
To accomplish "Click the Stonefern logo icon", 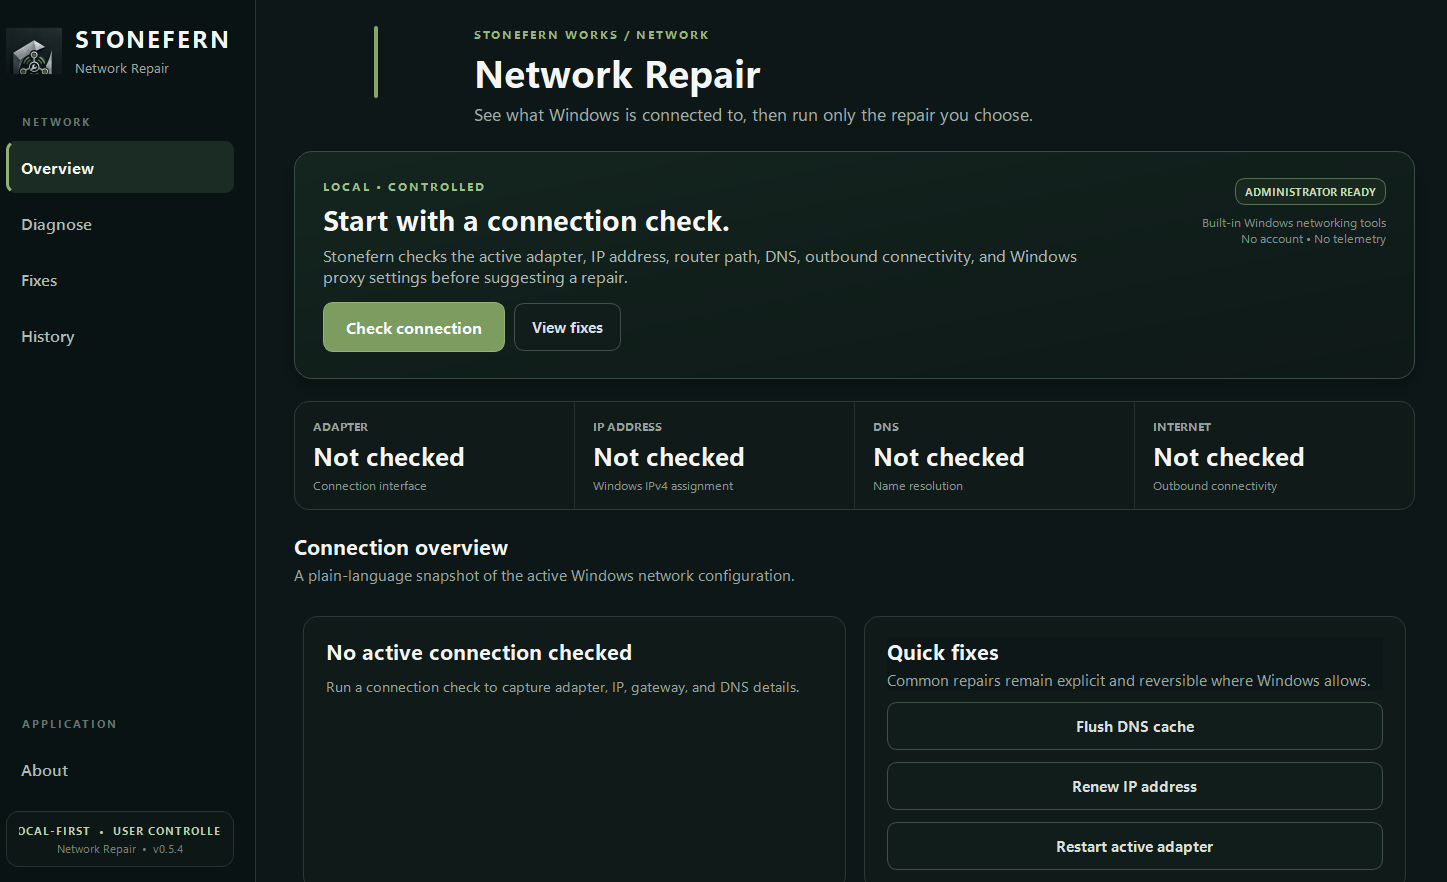I will coord(35,52).
